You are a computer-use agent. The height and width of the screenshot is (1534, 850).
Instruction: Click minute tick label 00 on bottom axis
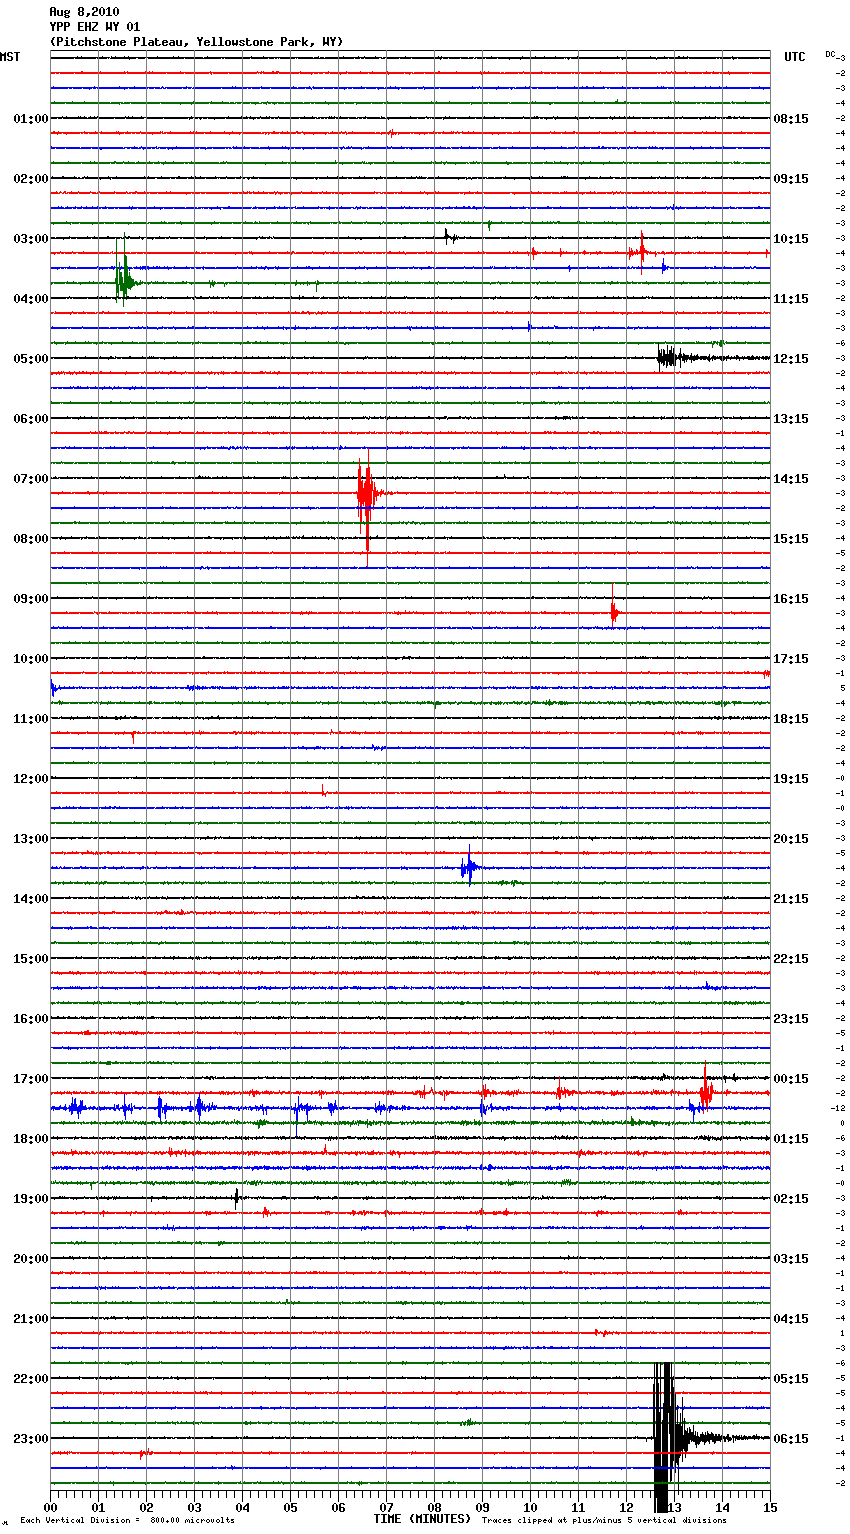click(x=50, y=1507)
